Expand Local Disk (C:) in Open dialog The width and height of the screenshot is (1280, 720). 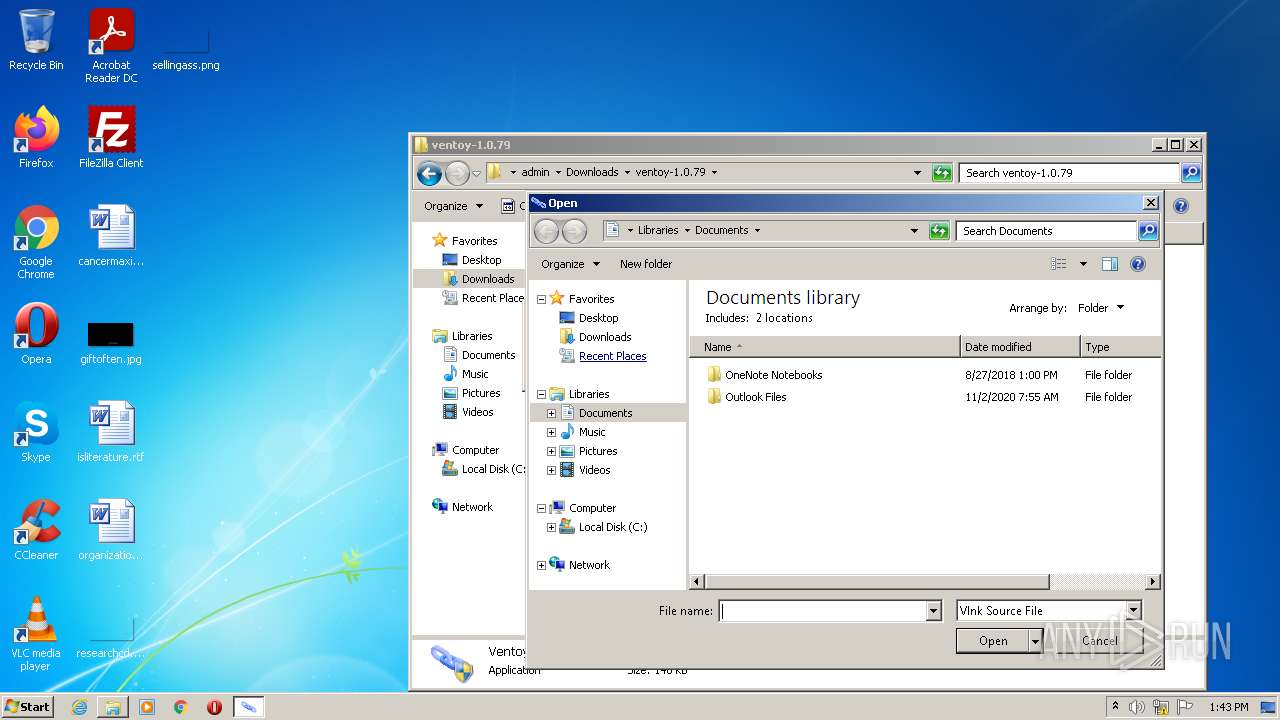[551, 527]
